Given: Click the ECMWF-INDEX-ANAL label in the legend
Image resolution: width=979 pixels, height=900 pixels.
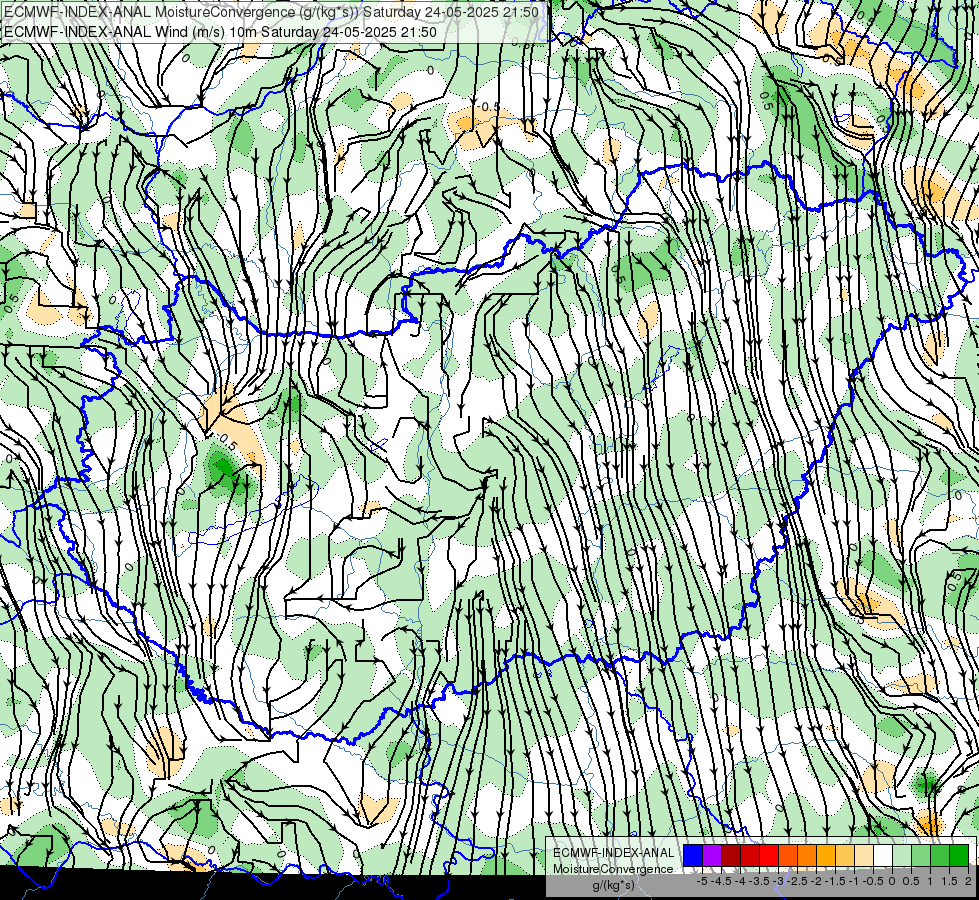Looking at the screenshot, I should click(x=613, y=853).
